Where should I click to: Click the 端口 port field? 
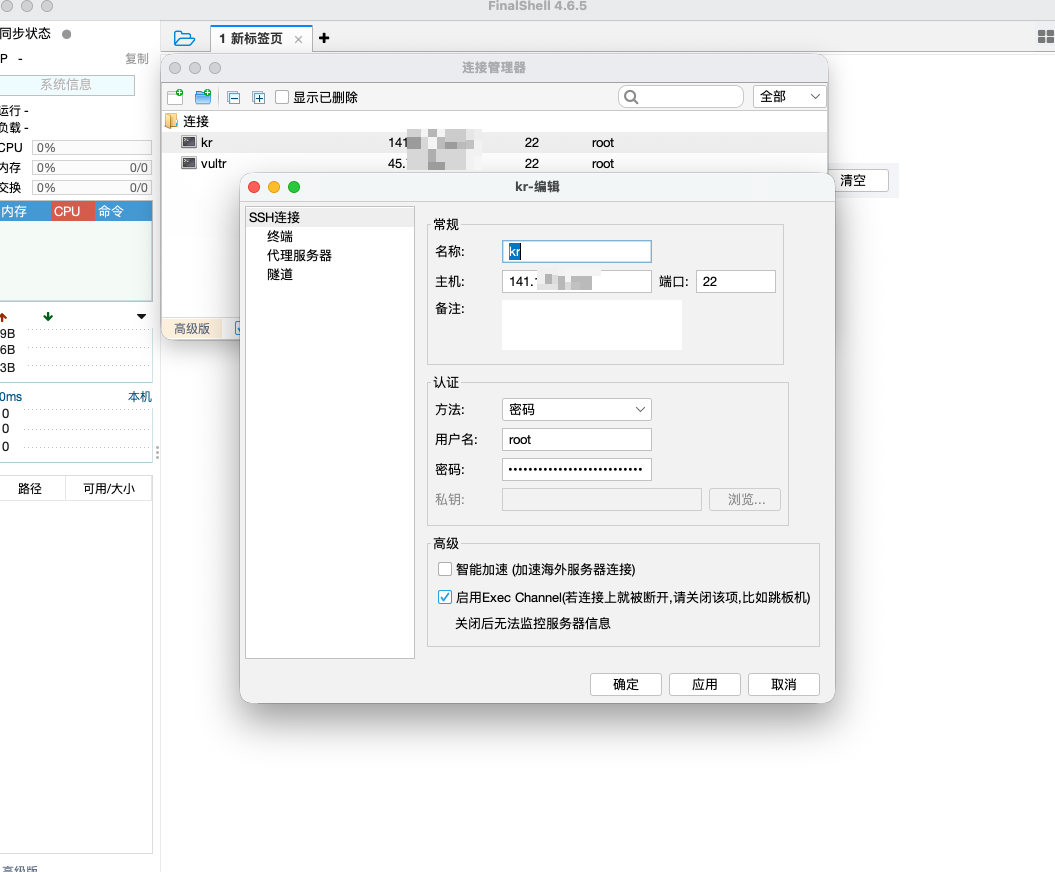735,281
